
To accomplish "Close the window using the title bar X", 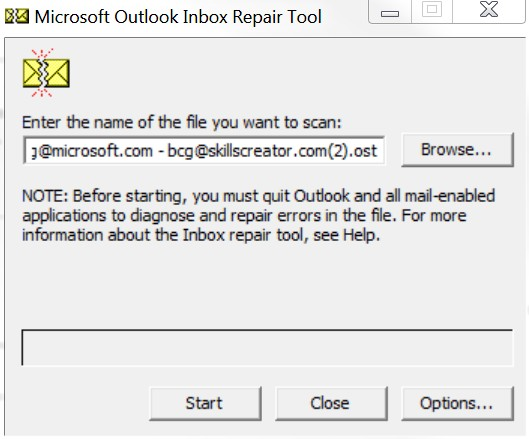I will [489, 10].
